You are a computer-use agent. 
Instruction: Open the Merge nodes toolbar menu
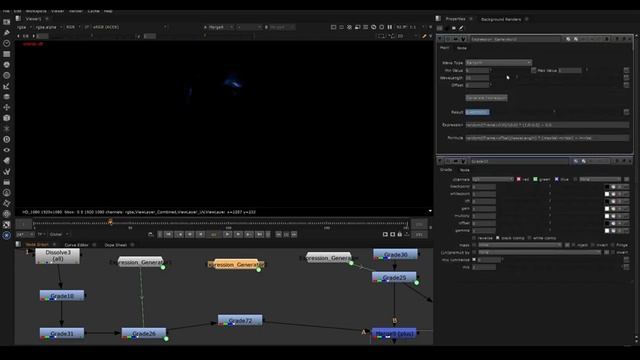click(7, 97)
